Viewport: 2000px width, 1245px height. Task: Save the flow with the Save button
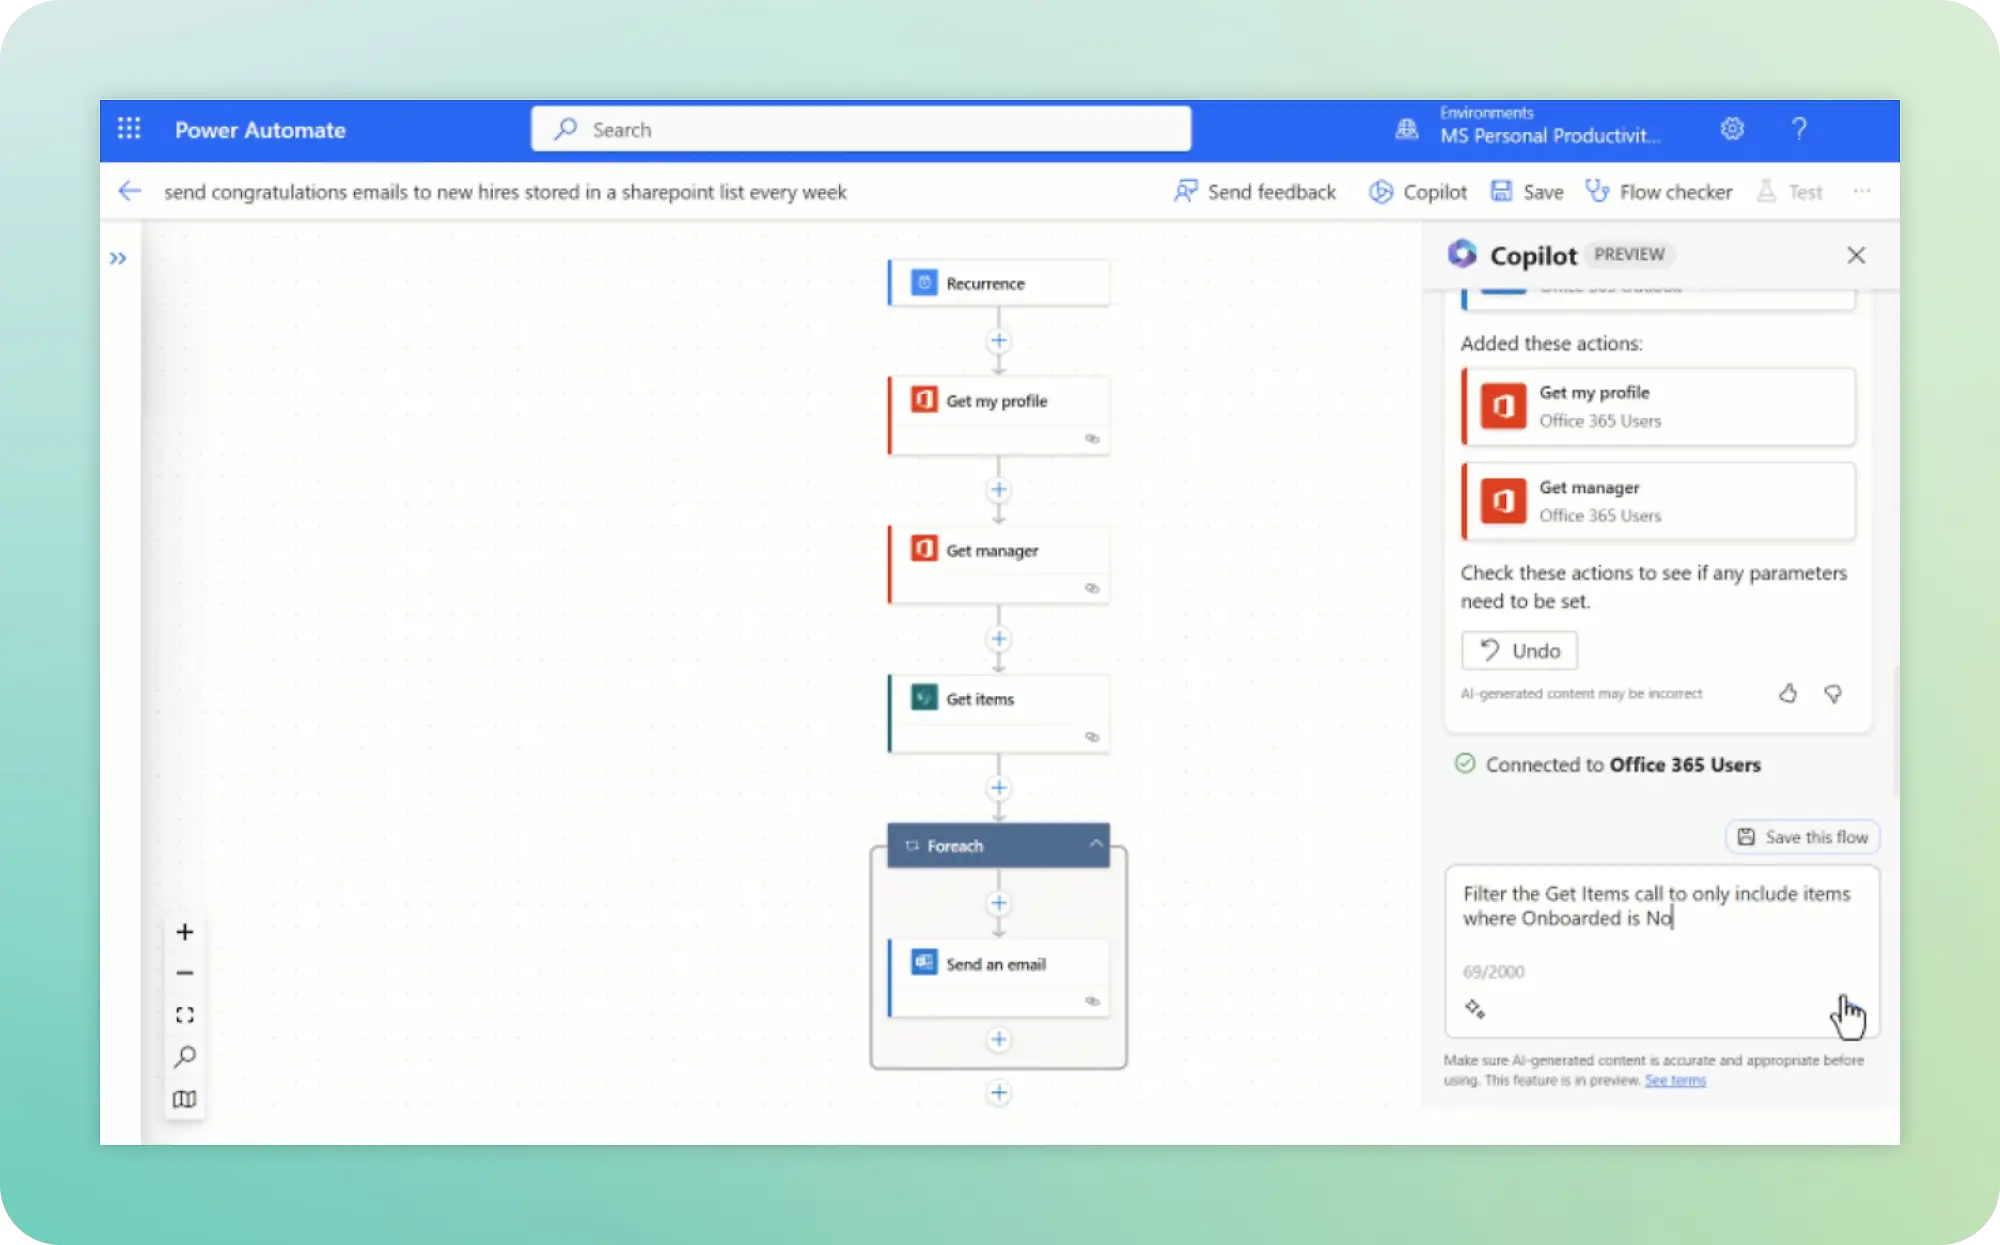(1527, 191)
